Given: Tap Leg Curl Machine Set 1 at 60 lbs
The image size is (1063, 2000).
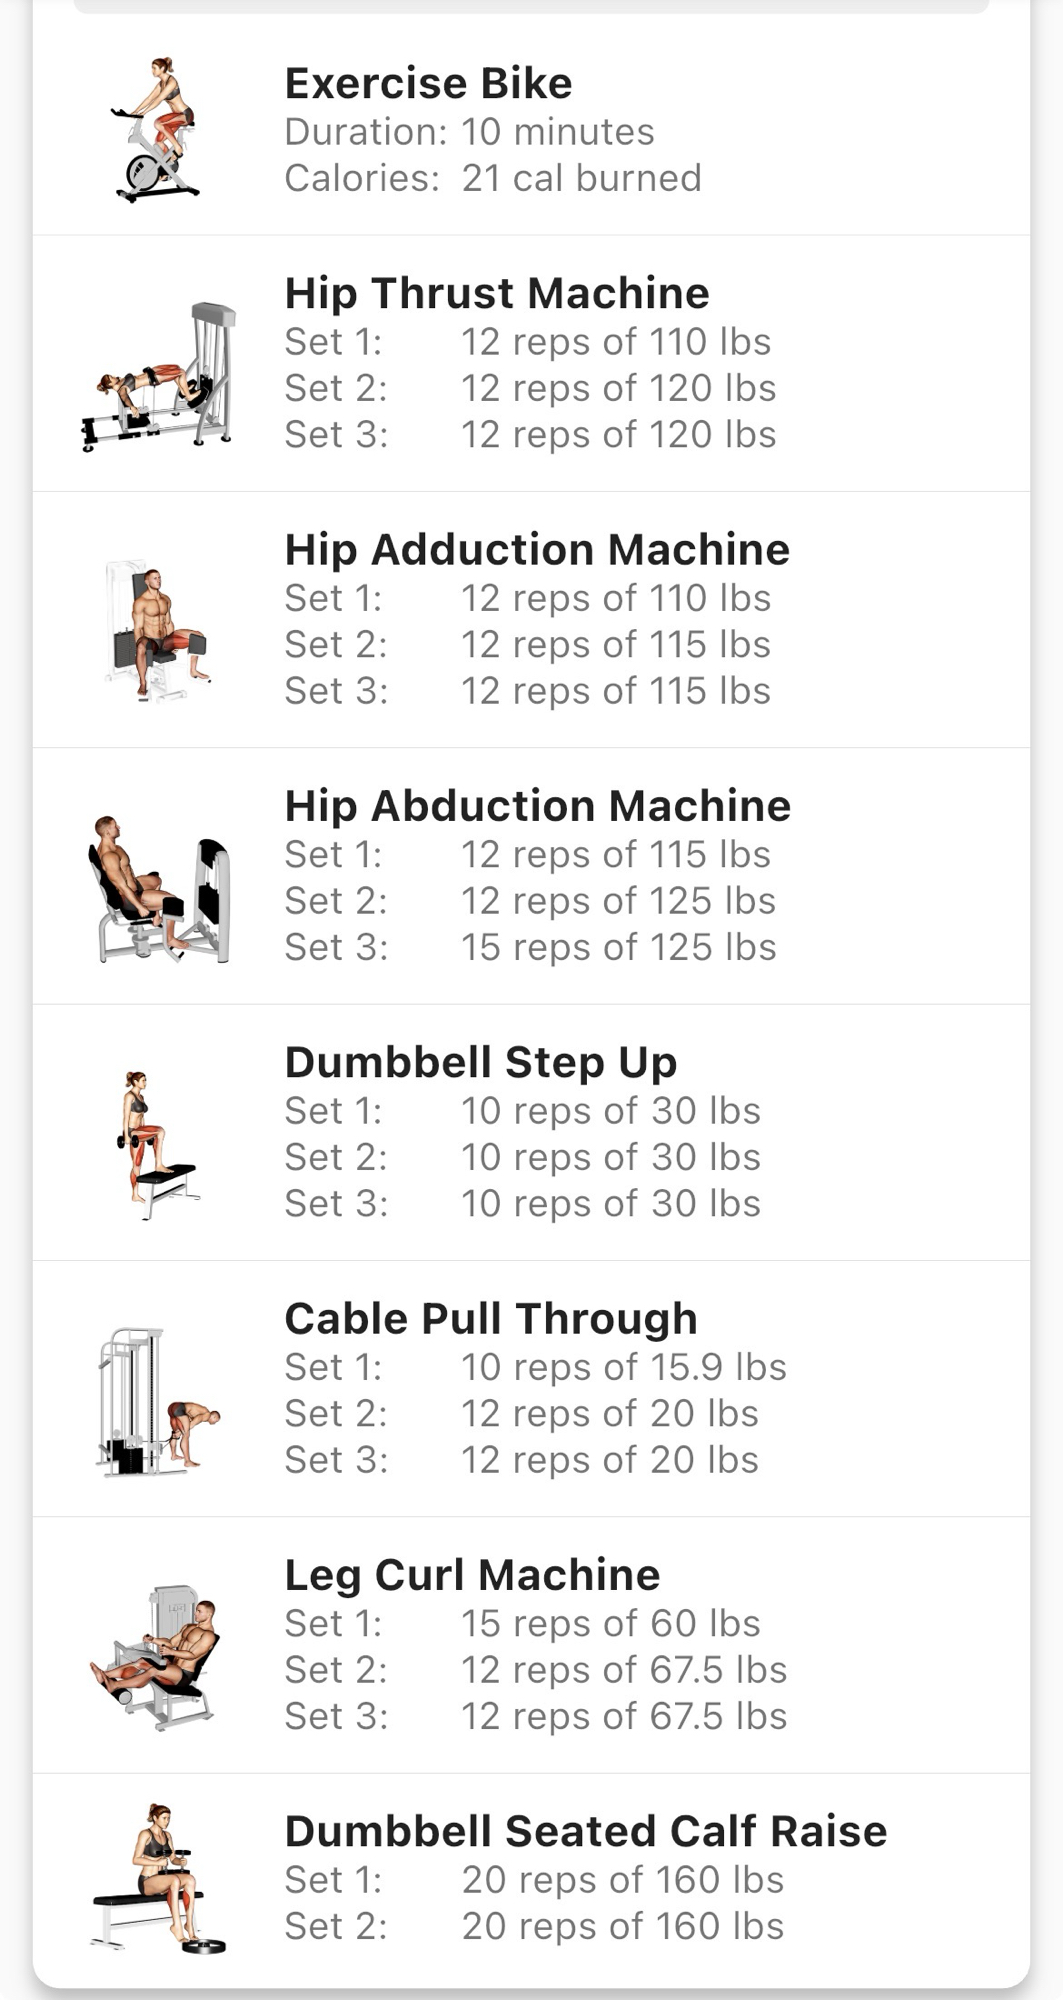Looking at the screenshot, I should [x=522, y=1623].
